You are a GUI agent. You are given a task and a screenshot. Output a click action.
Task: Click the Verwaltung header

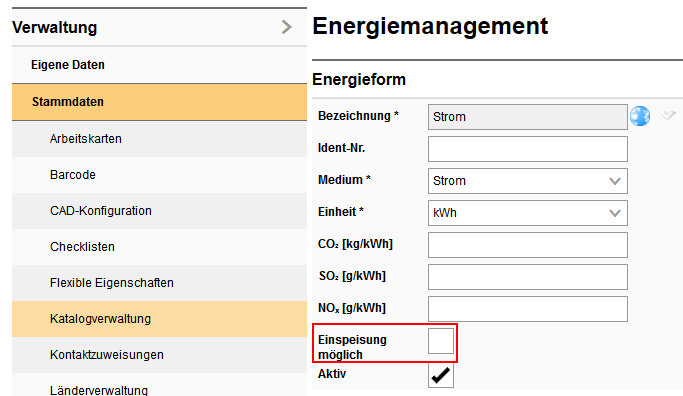(159, 27)
